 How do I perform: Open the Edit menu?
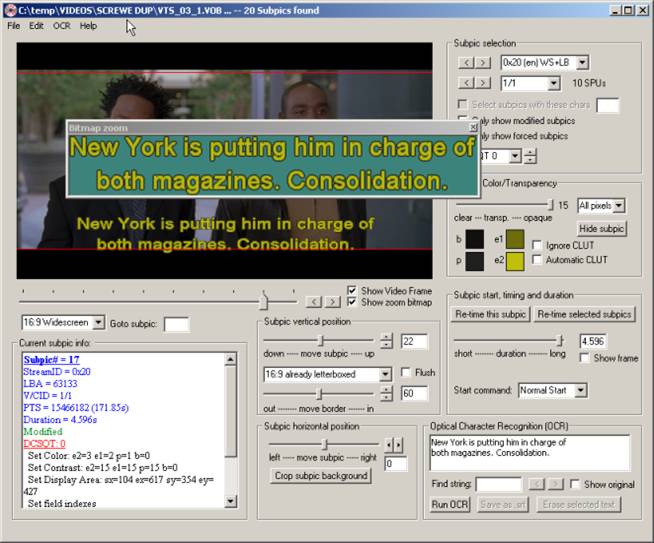(36, 26)
